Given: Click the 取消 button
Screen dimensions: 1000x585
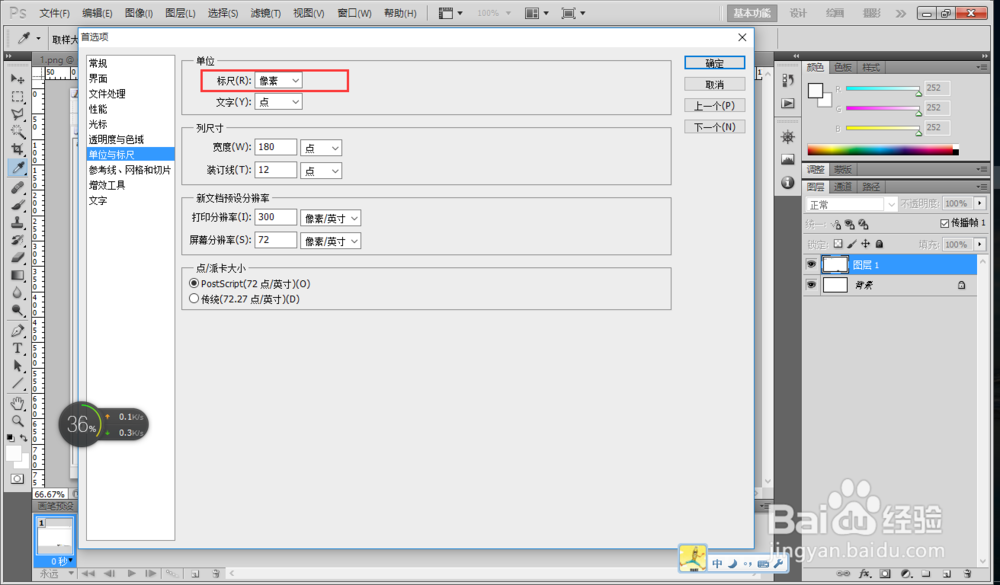Looking at the screenshot, I should 714,84.
